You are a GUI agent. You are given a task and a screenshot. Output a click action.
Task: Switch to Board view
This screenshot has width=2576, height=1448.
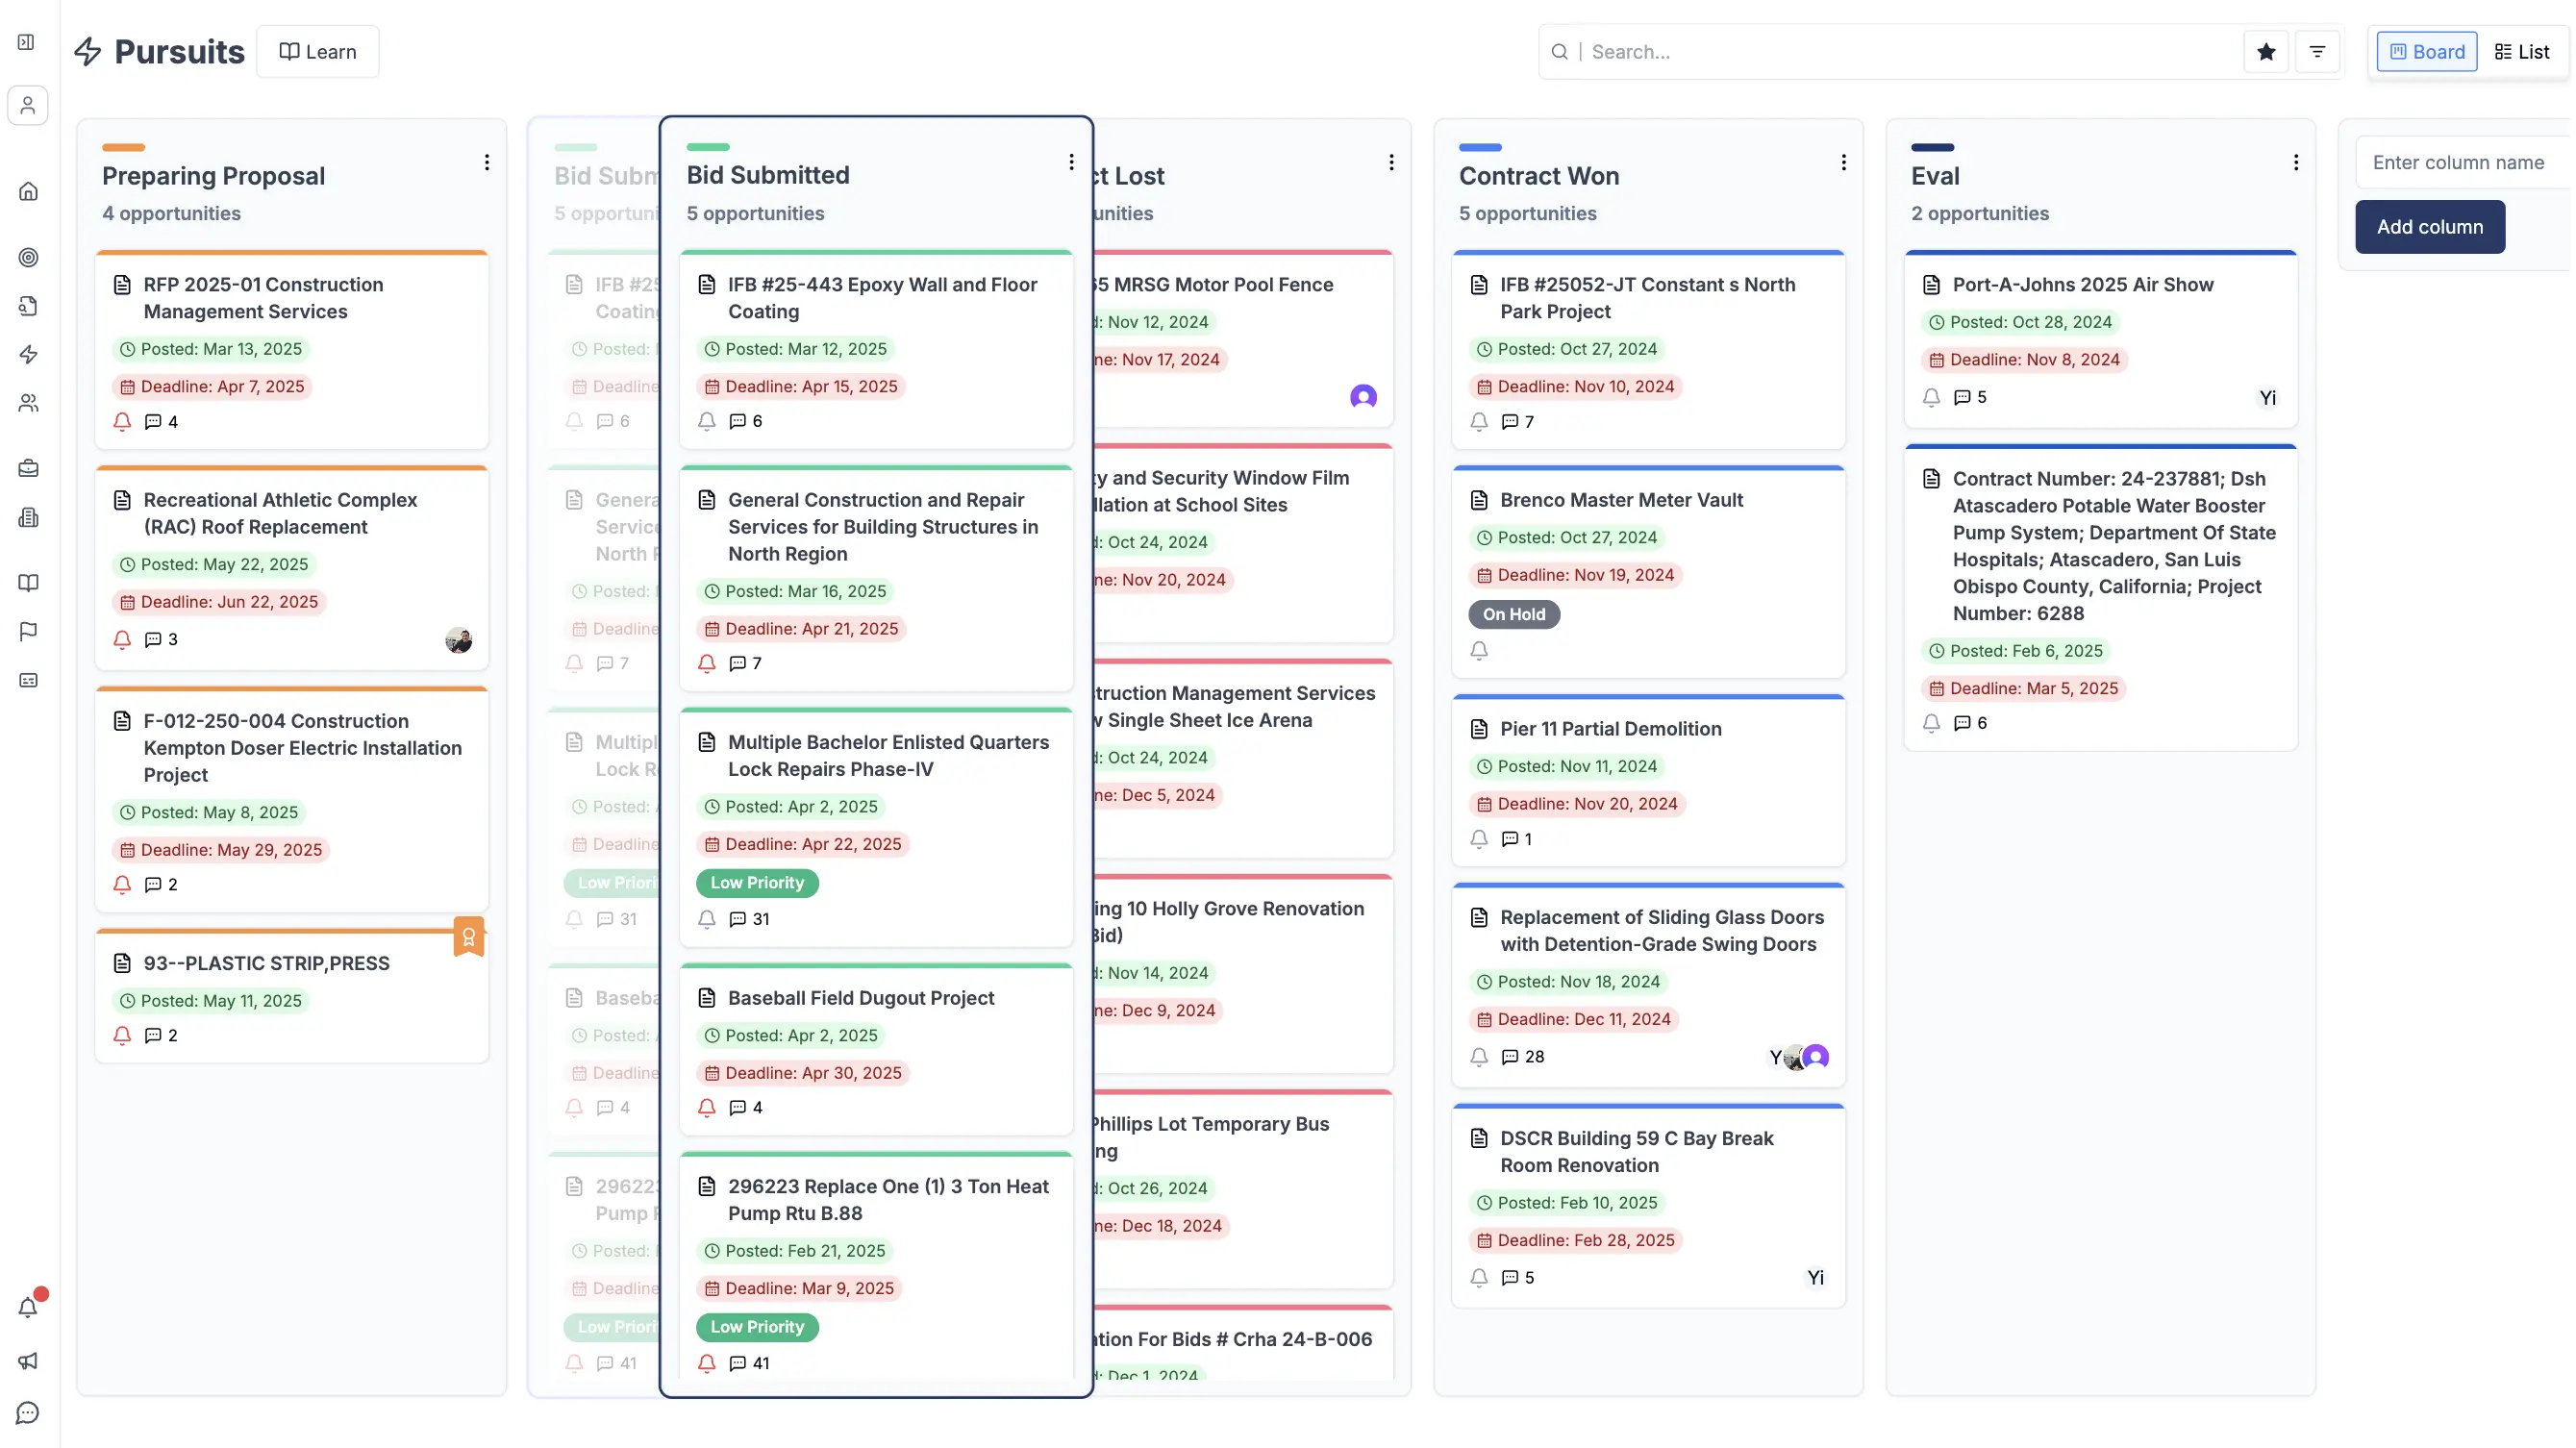[x=2427, y=52]
